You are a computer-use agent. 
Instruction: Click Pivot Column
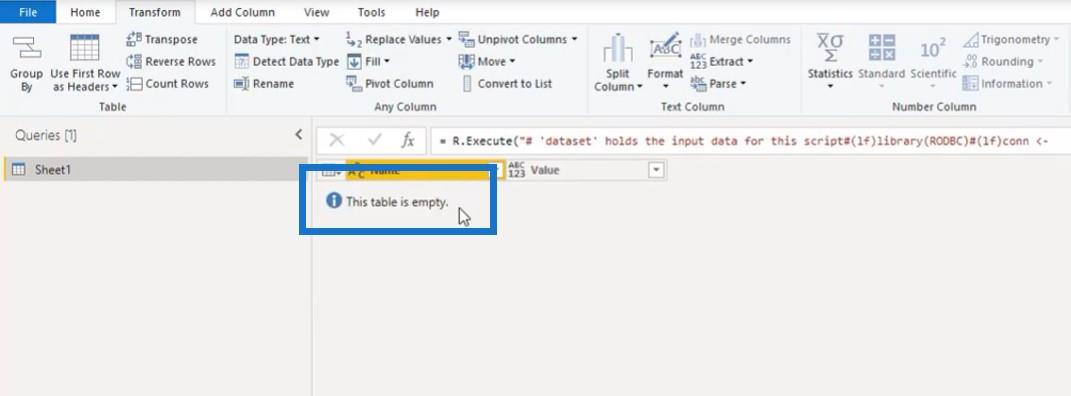point(389,83)
